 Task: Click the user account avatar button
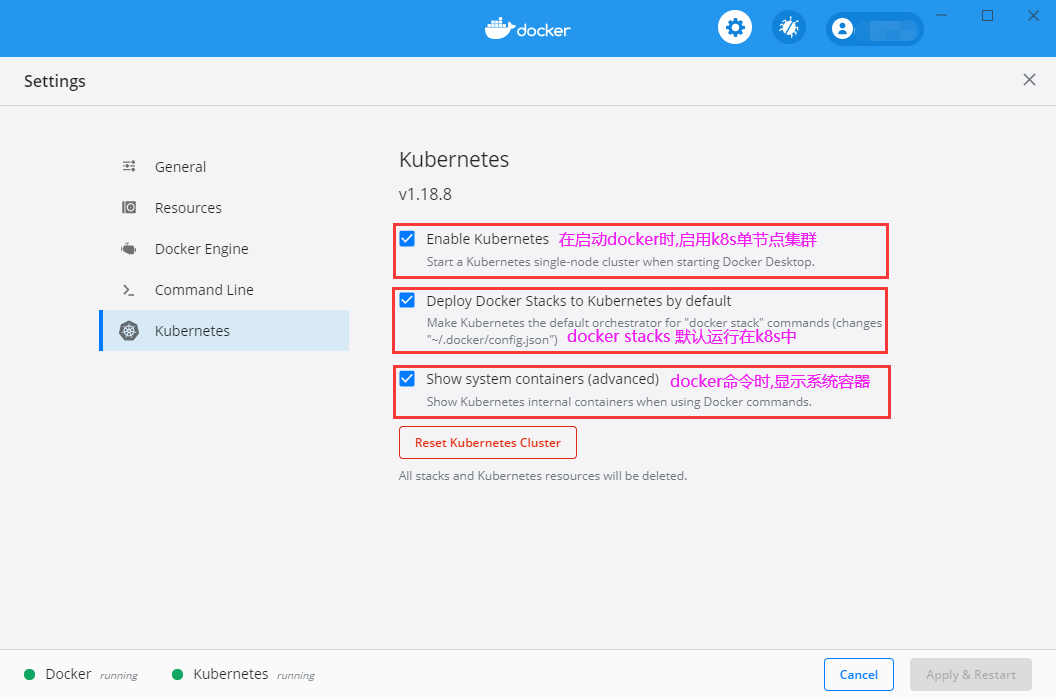[x=874, y=29]
